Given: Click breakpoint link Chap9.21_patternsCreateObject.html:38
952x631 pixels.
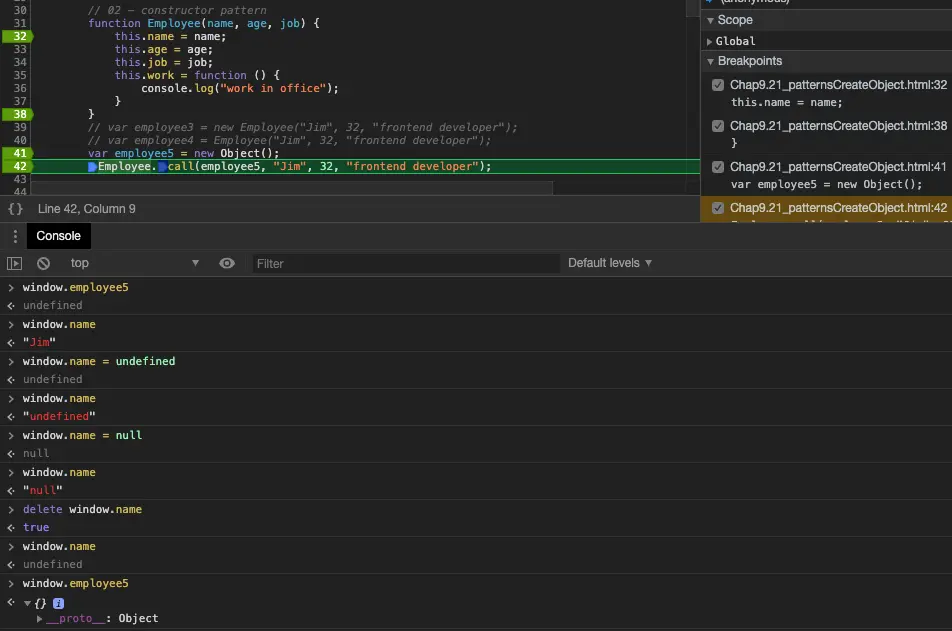Looking at the screenshot, I should [x=838, y=126].
